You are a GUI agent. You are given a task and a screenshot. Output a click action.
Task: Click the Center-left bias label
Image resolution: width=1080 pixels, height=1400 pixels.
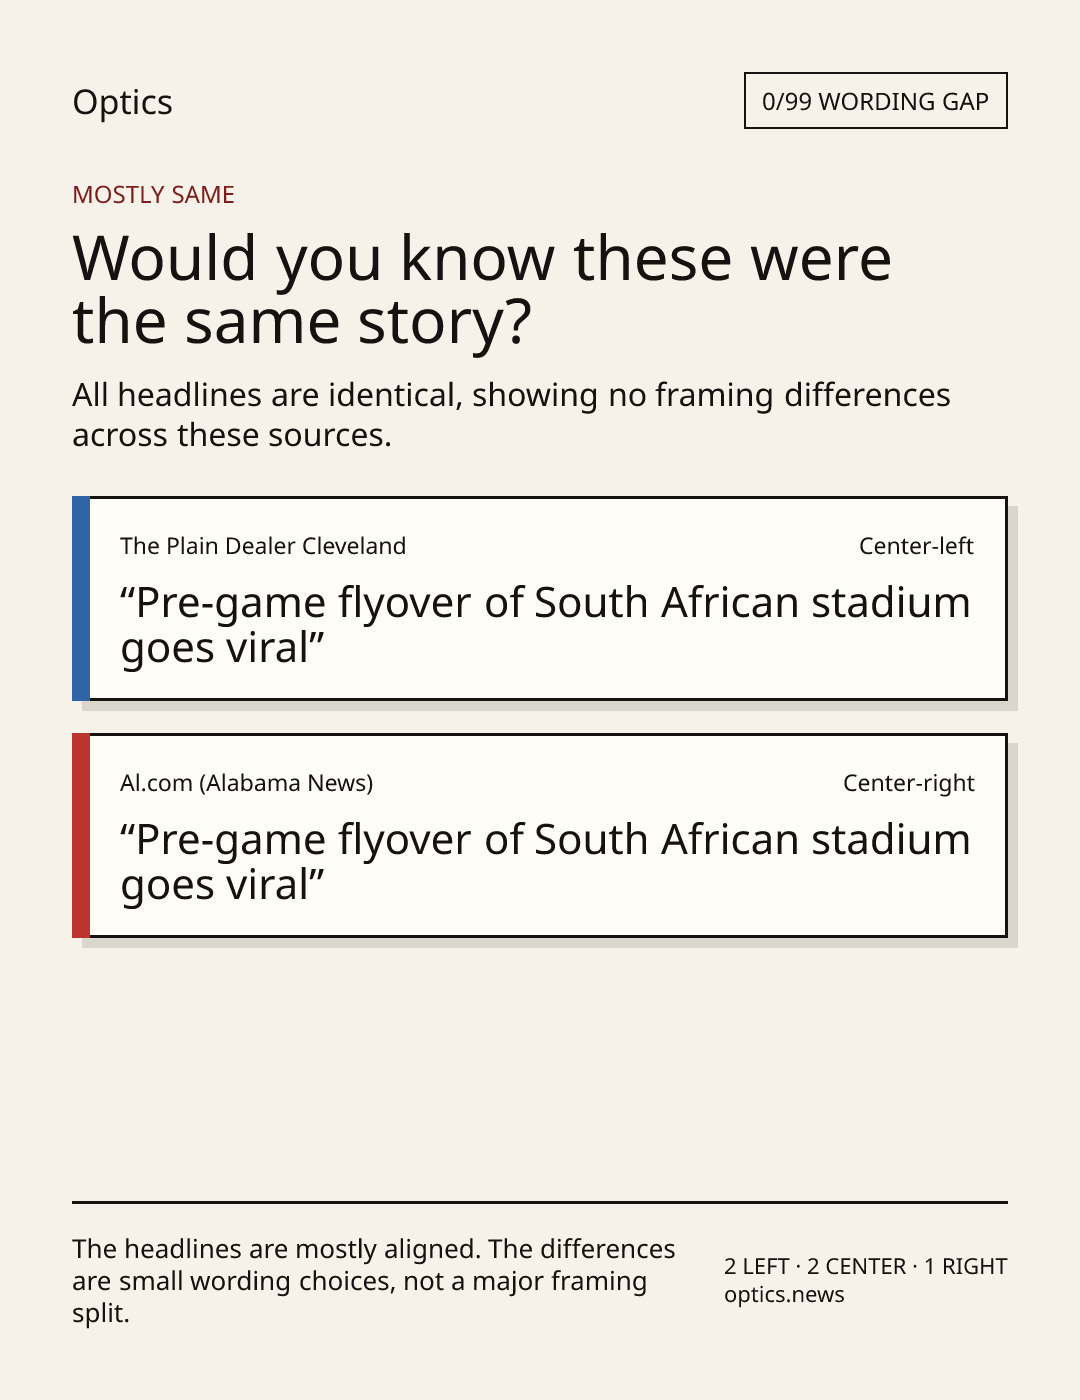(916, 546)
